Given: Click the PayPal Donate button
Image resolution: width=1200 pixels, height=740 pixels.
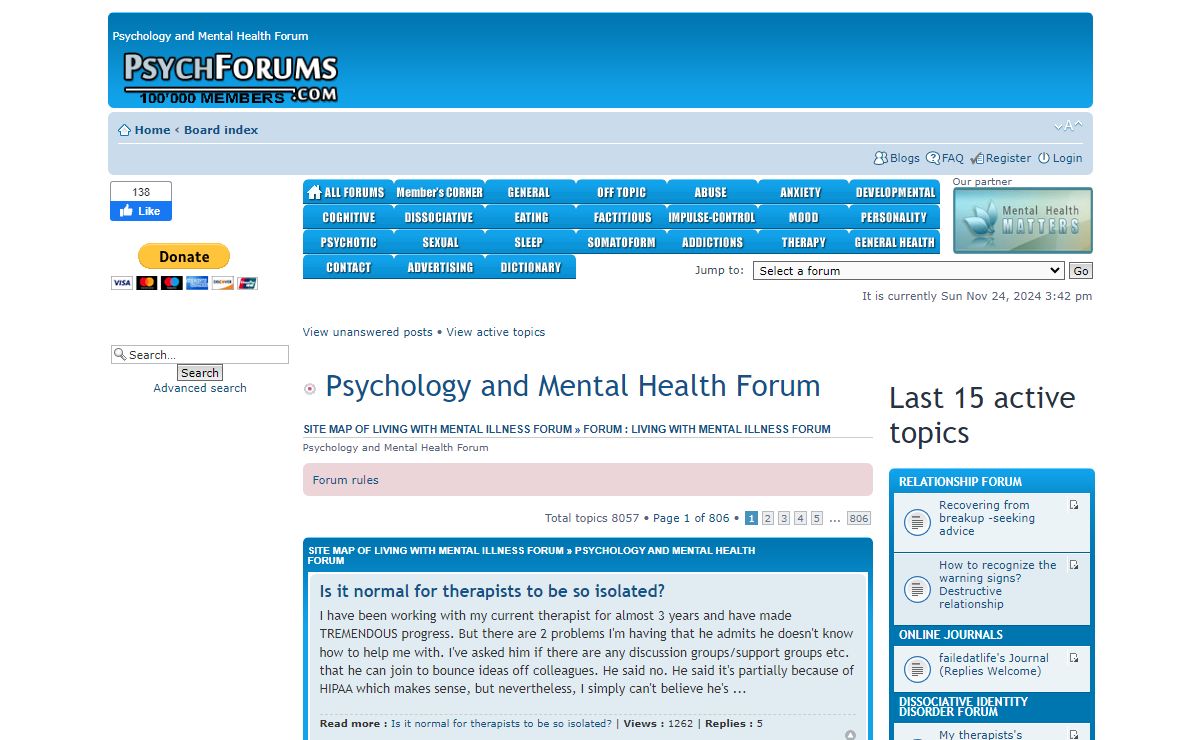Looking at the screenshot, I should 184,257.
